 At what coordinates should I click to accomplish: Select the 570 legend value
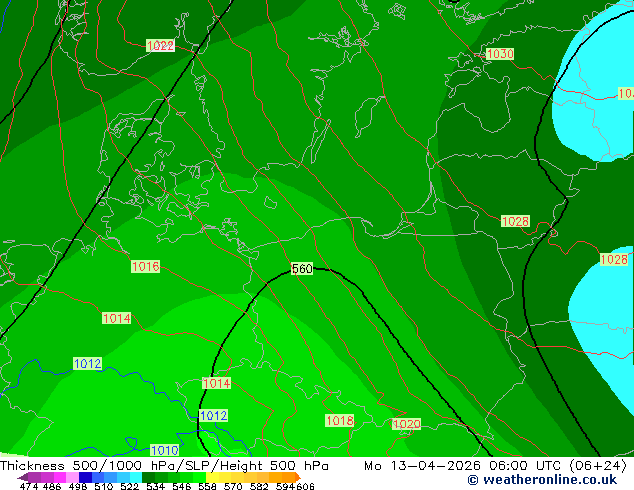click(x=233, y=486)
